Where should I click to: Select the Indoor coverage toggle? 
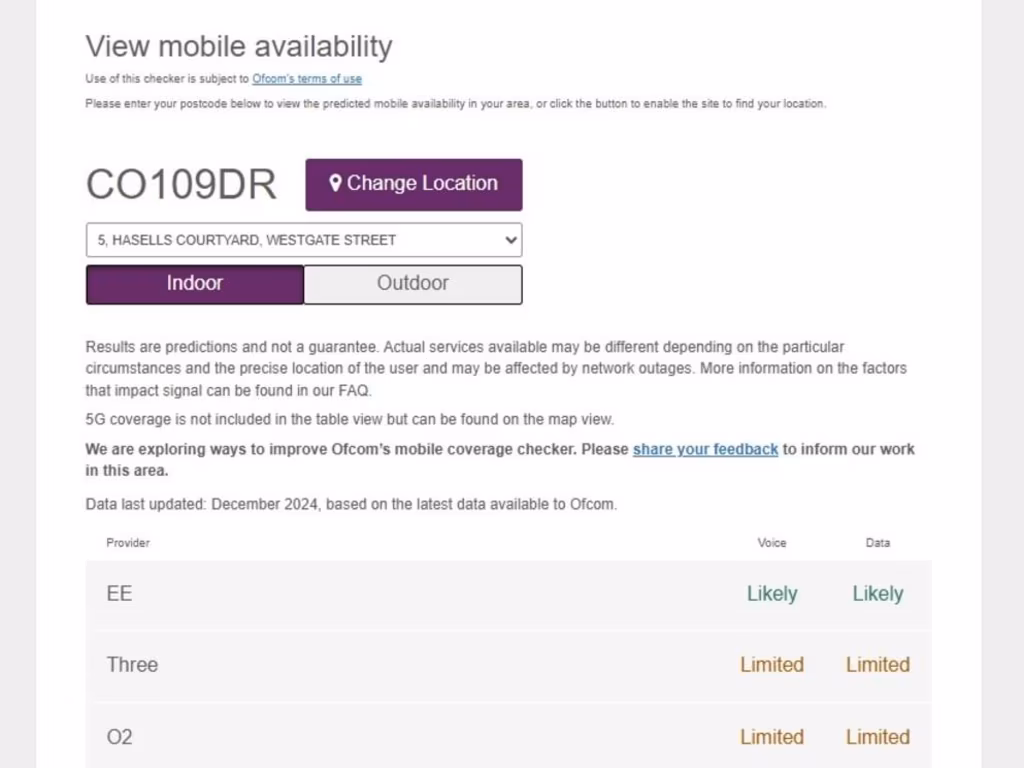[x=195, y=284]
